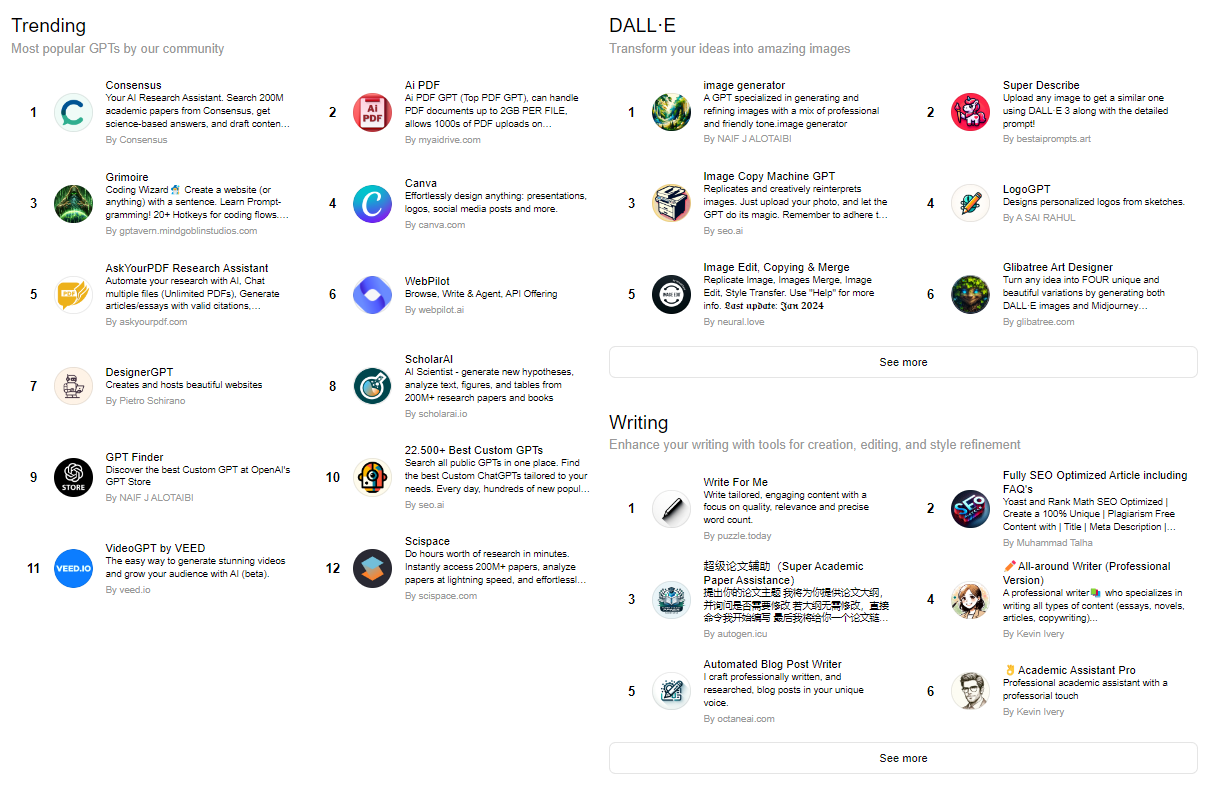The height and width of the screenshot is (785, 1210).
Task: Select the ScholarAI title
Action: pos(429,359)
